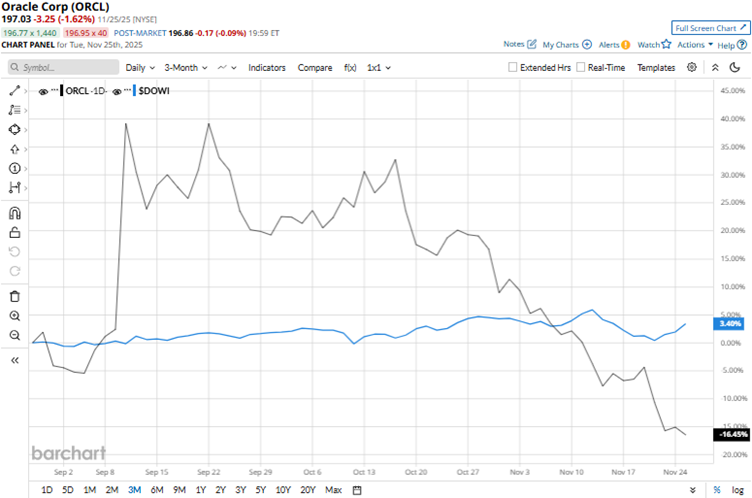
Task: Open the Indicators menu
Action: [x=267, y=68]
